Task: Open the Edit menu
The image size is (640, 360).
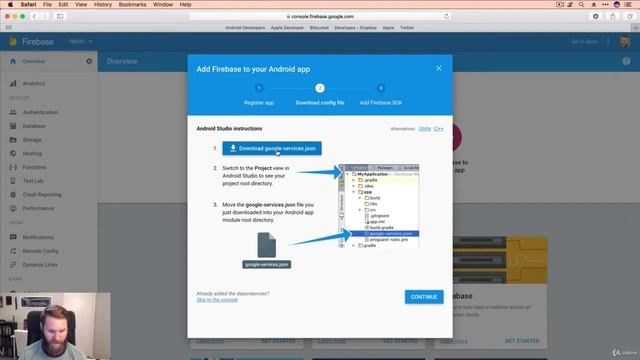Action: click(x=63, y=4)
